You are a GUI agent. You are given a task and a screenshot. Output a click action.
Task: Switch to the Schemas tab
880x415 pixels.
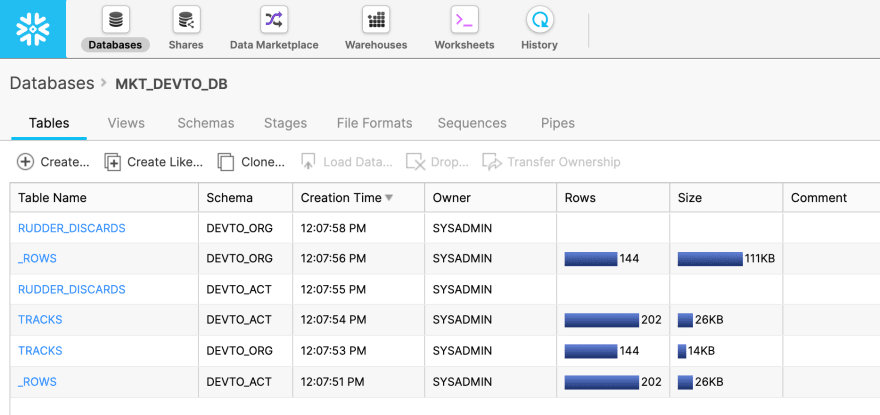pyautogui.click(x=206, y=123)
